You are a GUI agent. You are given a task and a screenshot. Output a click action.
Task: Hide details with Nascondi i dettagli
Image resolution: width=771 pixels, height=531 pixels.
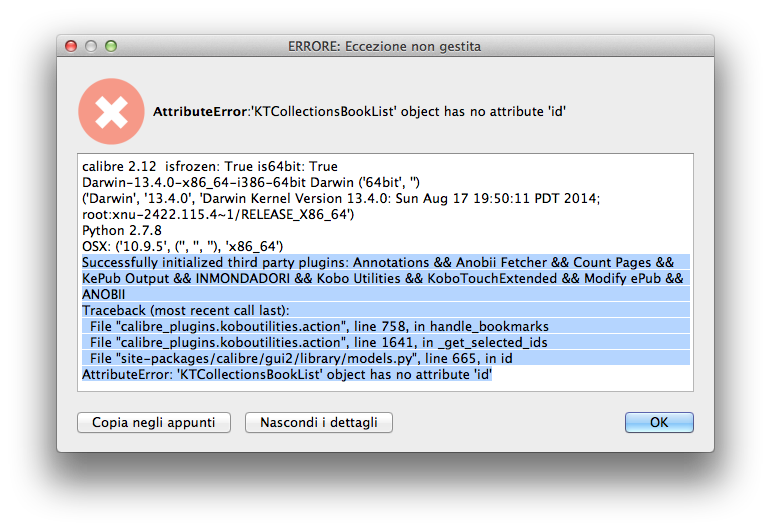pos(318,423)
